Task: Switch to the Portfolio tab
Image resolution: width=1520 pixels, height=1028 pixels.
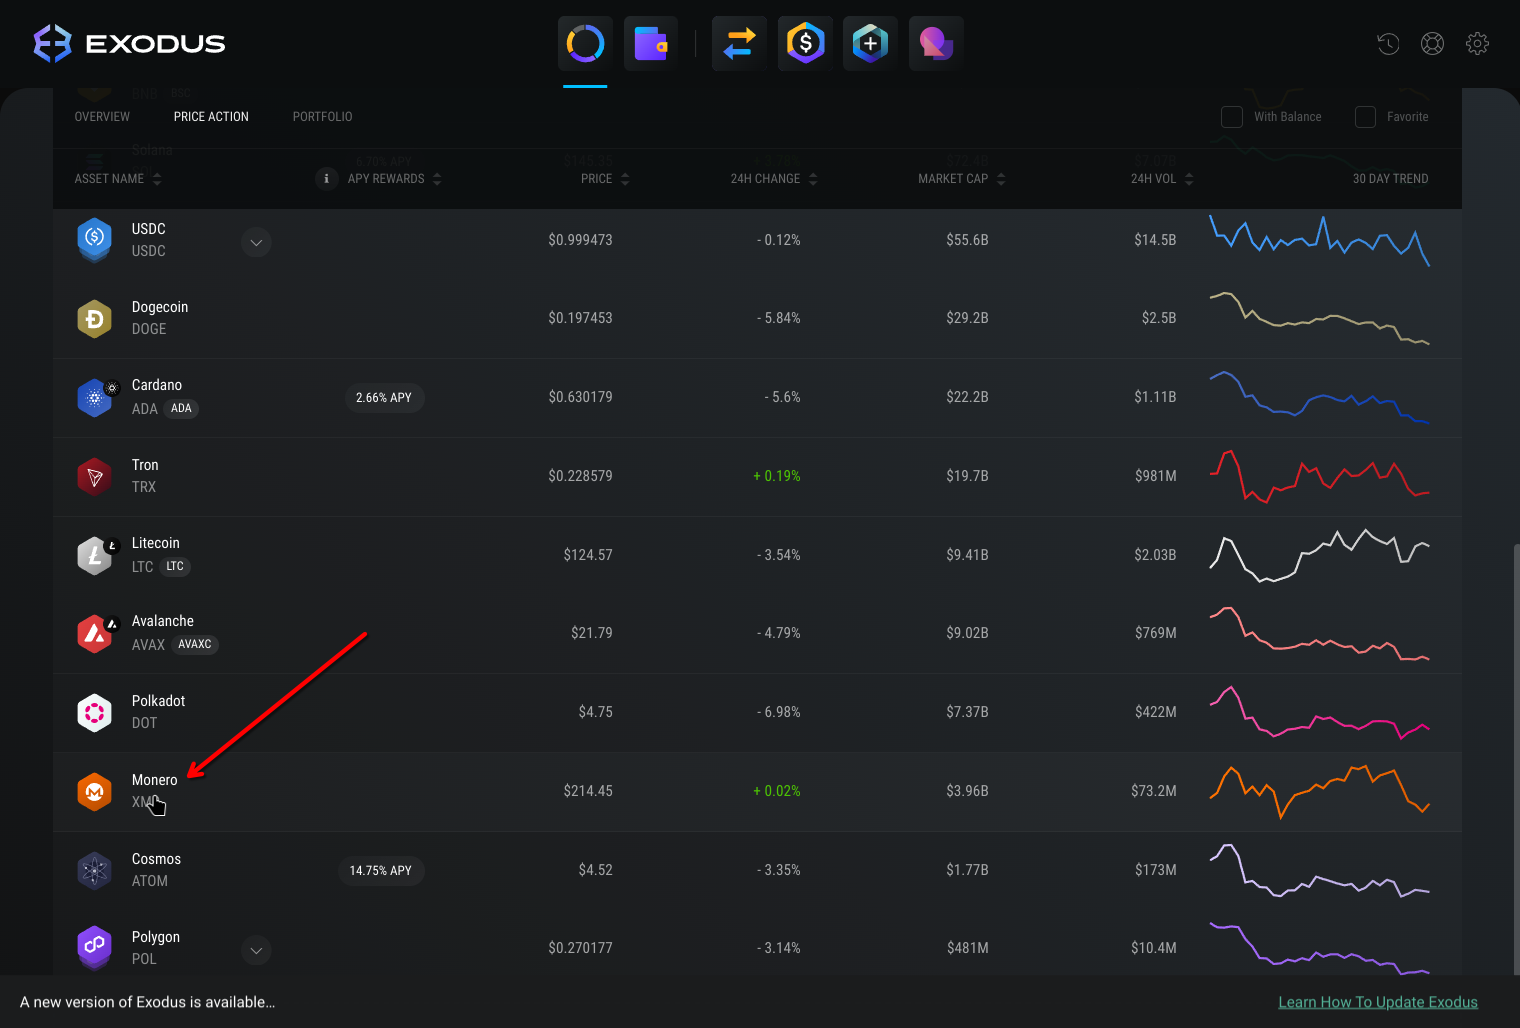Action: 322,117
